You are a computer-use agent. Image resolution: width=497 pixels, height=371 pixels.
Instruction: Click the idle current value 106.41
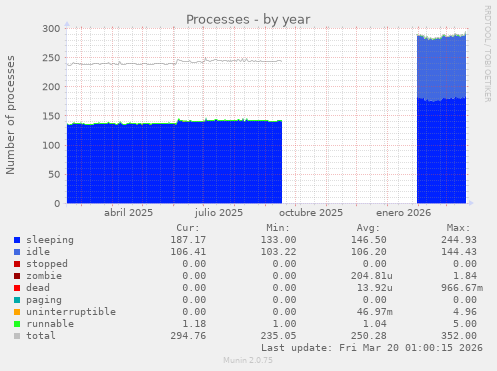(188, 252)
